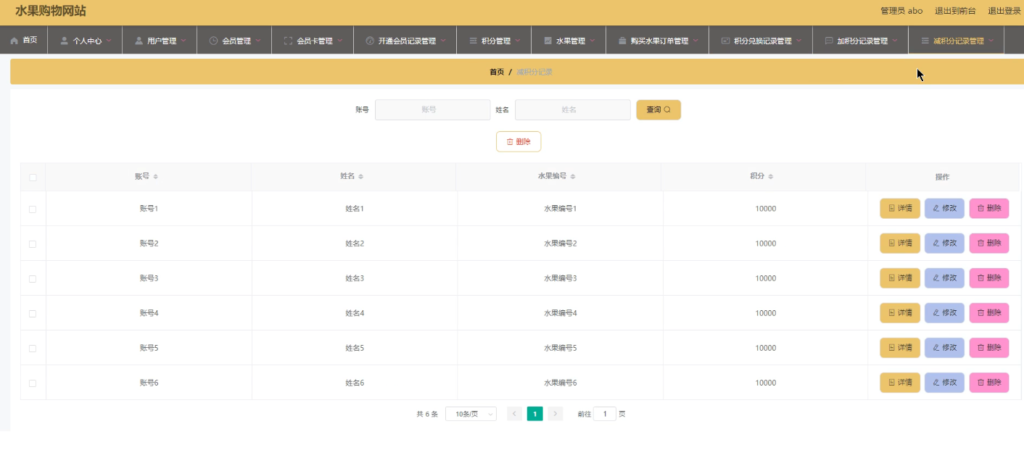Expand the 加积分记录管理 menu chevron
Viewport: 1024px width, 466px height.
pos(895,40)
